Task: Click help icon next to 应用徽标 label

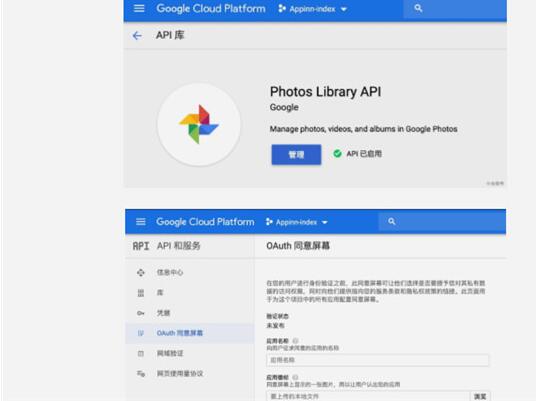Action: click(296, 377)
